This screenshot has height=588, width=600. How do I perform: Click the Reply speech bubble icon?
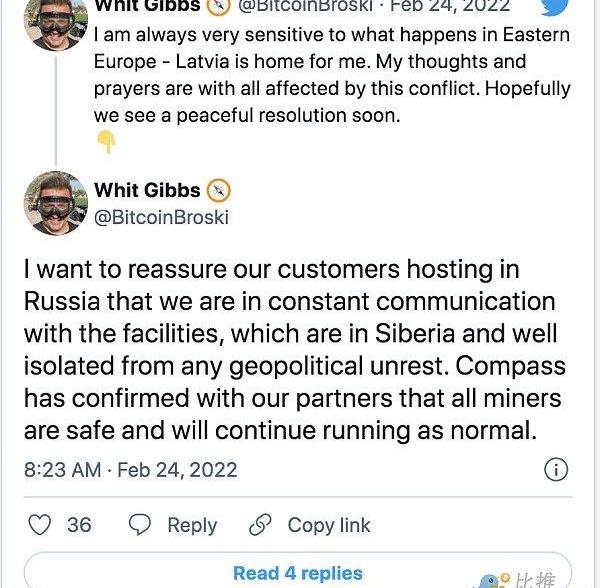141,524
